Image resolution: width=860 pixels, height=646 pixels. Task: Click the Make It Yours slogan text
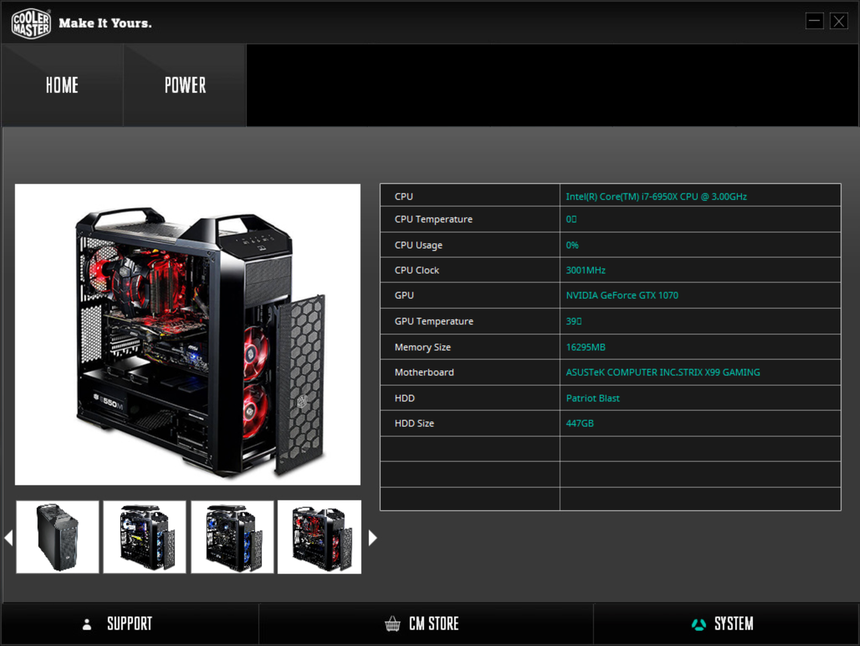[105, 23]
